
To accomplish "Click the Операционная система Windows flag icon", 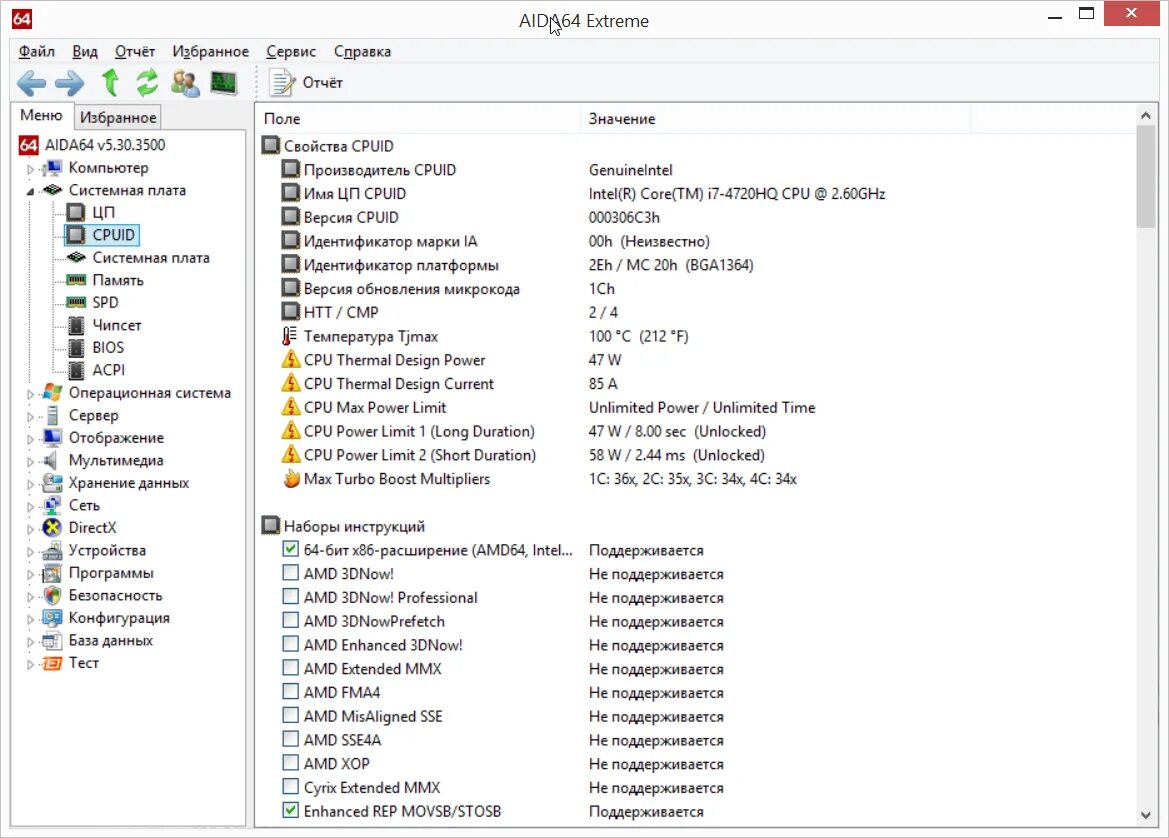I will click(x=52, y=393).
